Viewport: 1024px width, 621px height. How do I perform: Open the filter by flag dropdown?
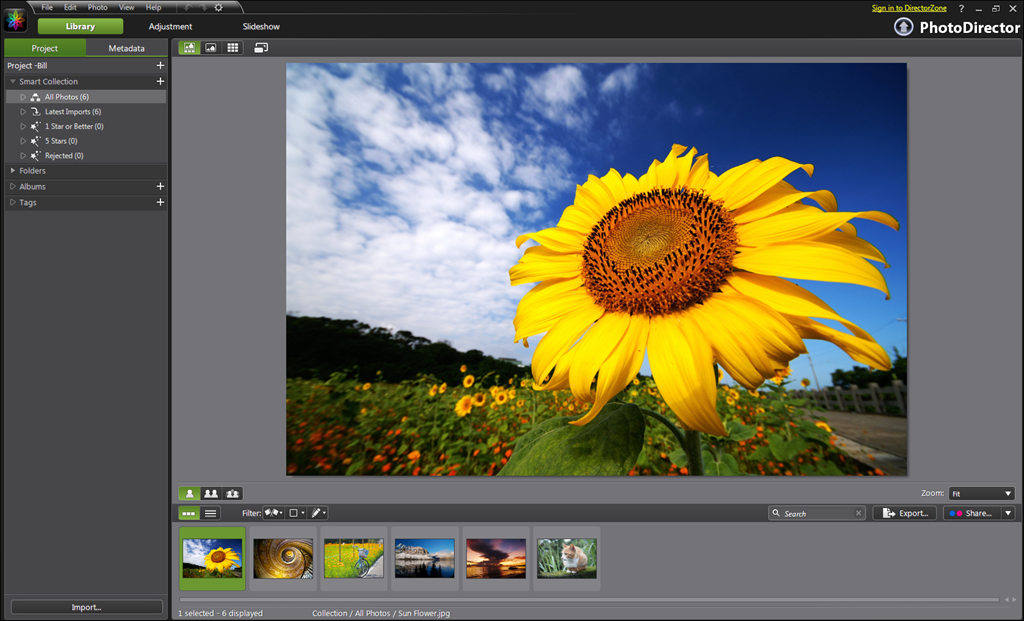pyautogui.click(x=273, y=513)
